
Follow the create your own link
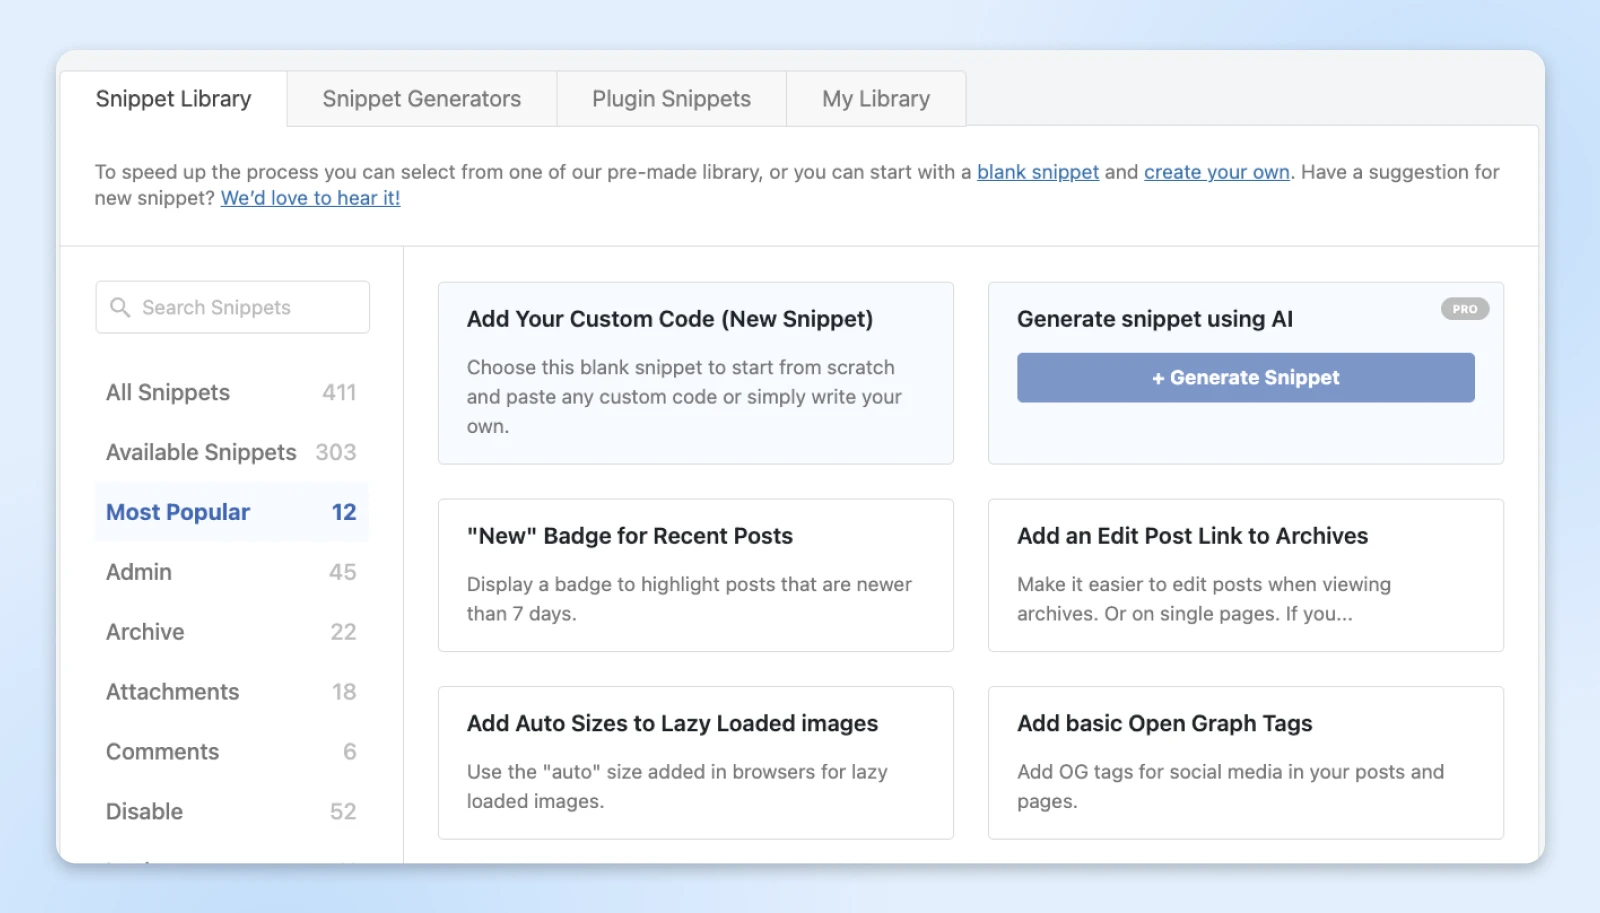(1216, 172)
